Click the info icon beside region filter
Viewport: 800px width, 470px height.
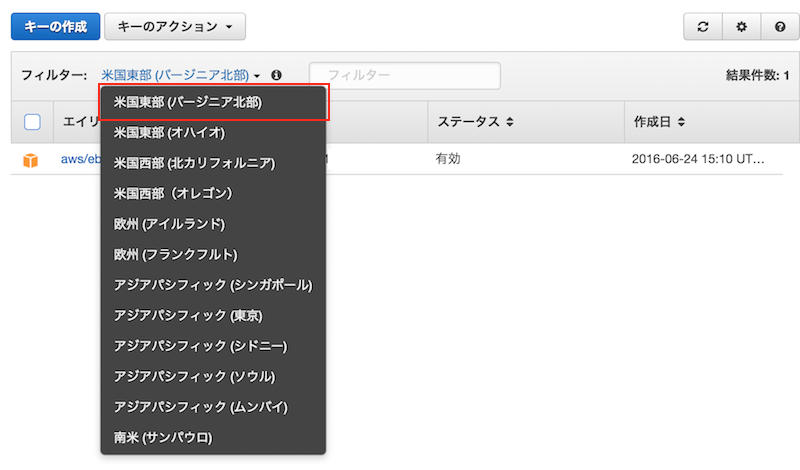(276, 76)
